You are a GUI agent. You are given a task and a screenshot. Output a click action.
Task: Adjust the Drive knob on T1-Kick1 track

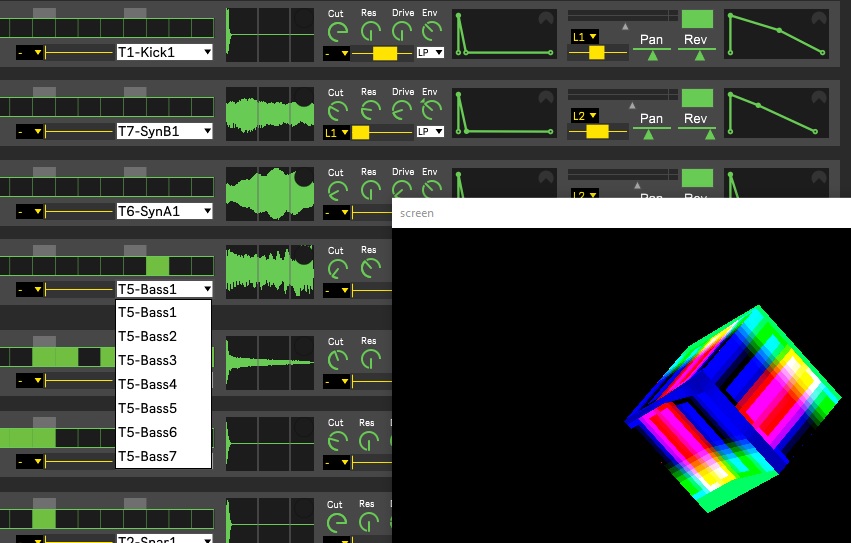[x=402, y=31]
